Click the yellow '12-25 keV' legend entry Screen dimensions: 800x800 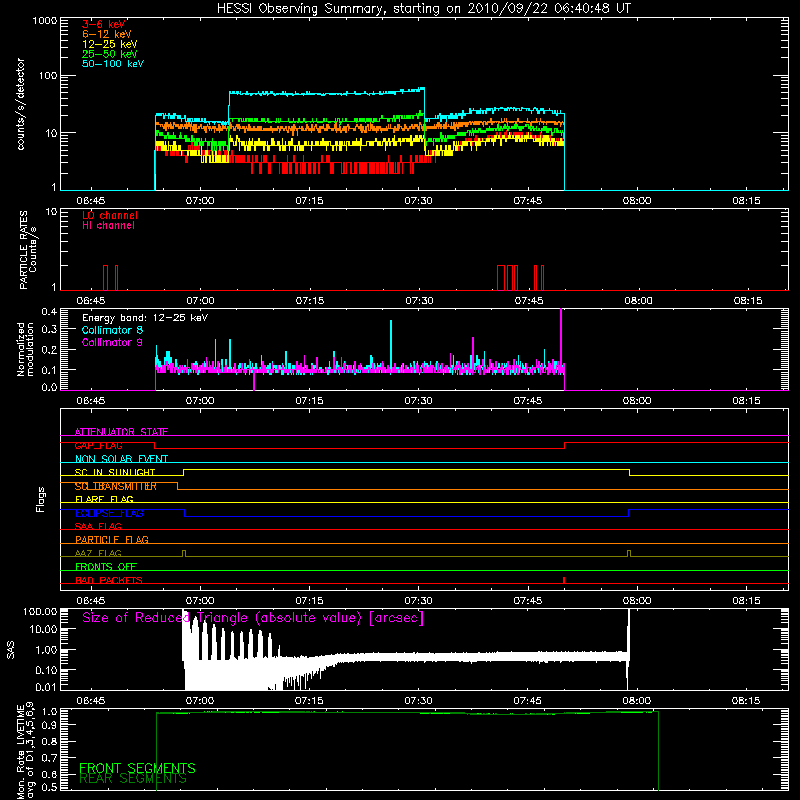110,44
